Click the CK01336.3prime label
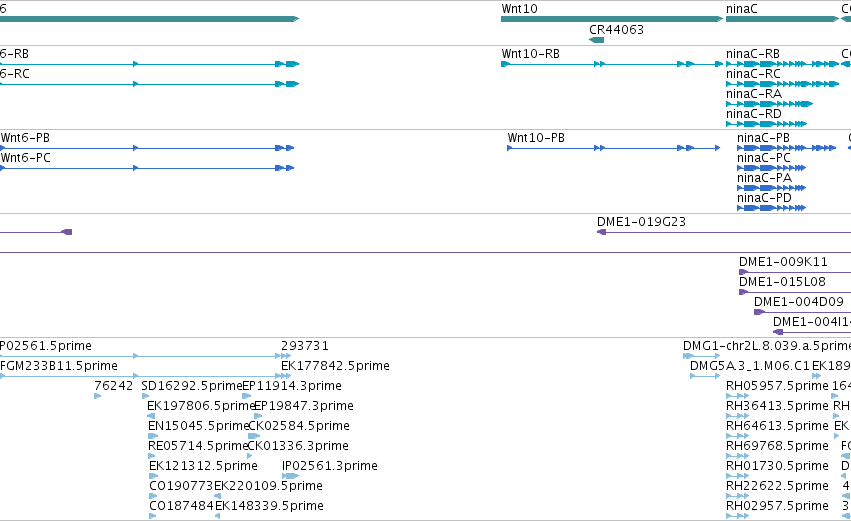The height and width of the screenshot is (521, 851). tap(298, 446)
